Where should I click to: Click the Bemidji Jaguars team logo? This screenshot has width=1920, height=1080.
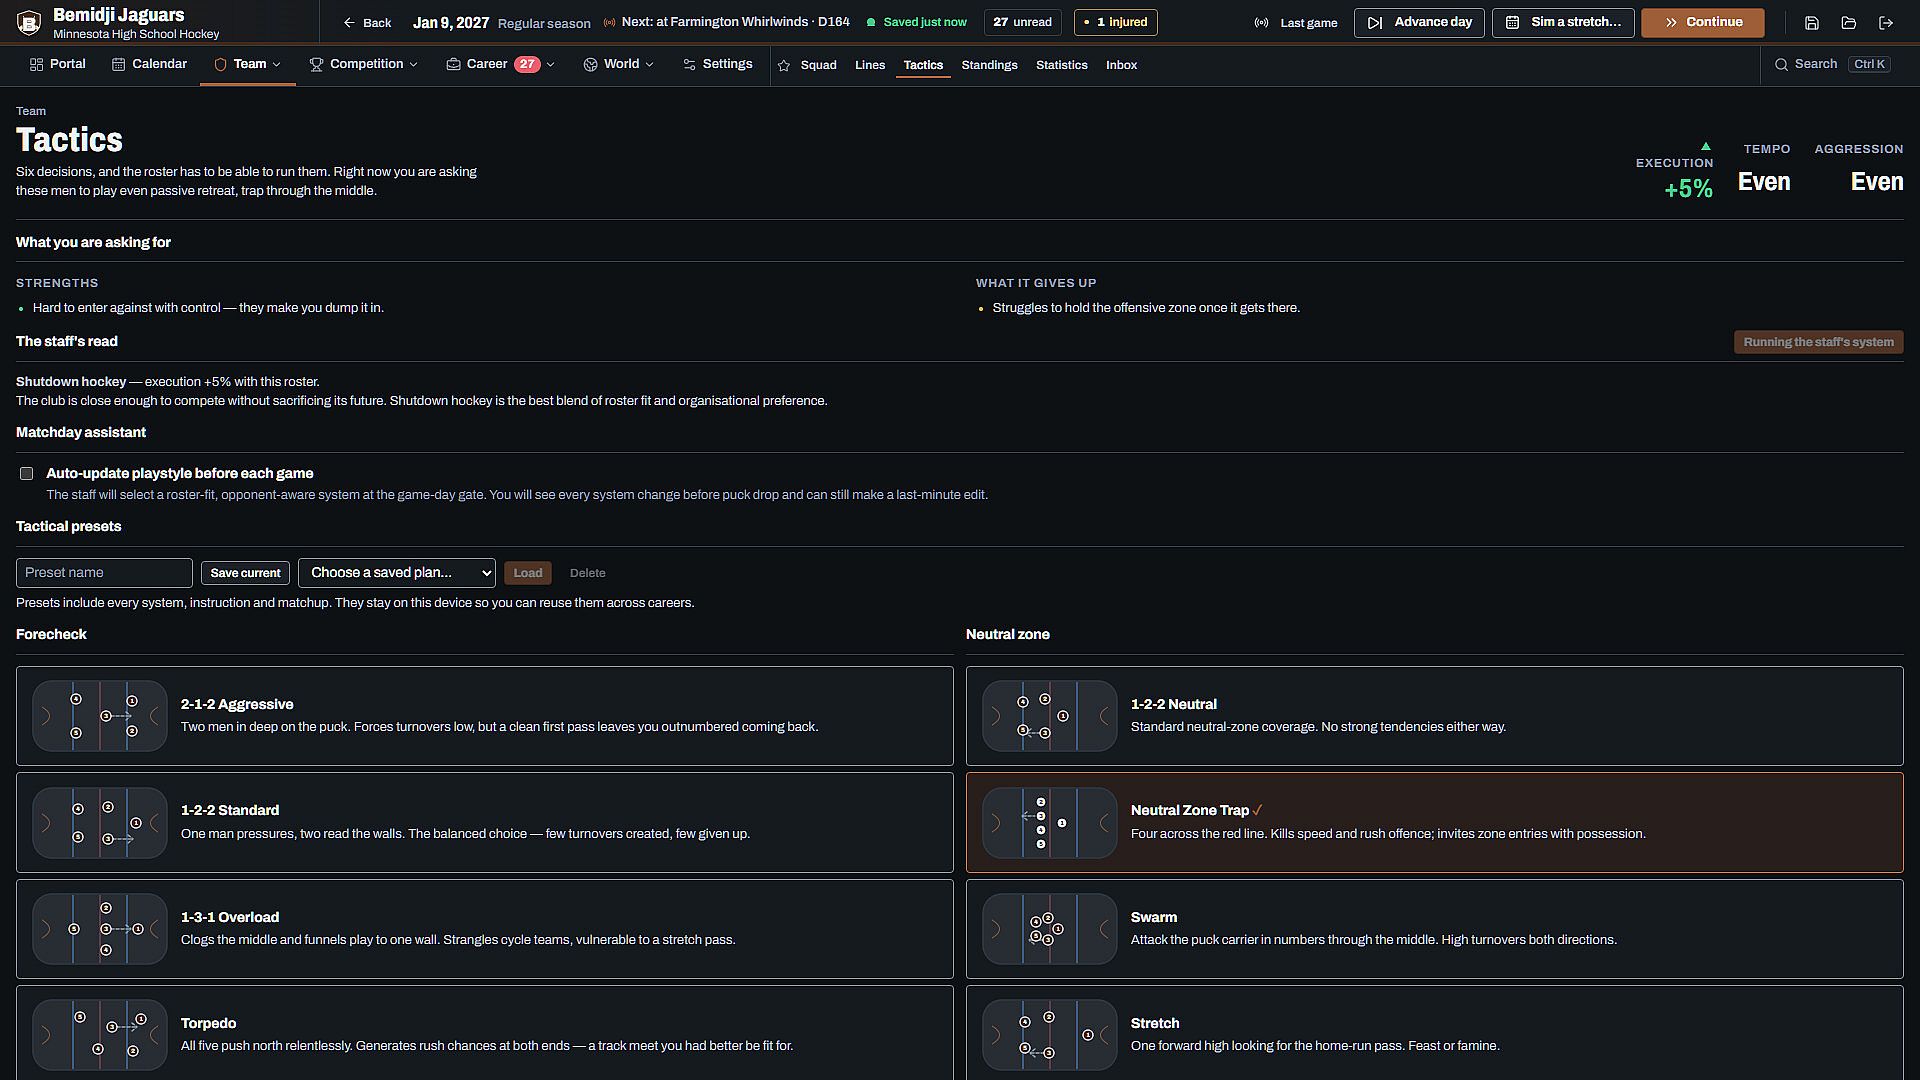(29, 22)
